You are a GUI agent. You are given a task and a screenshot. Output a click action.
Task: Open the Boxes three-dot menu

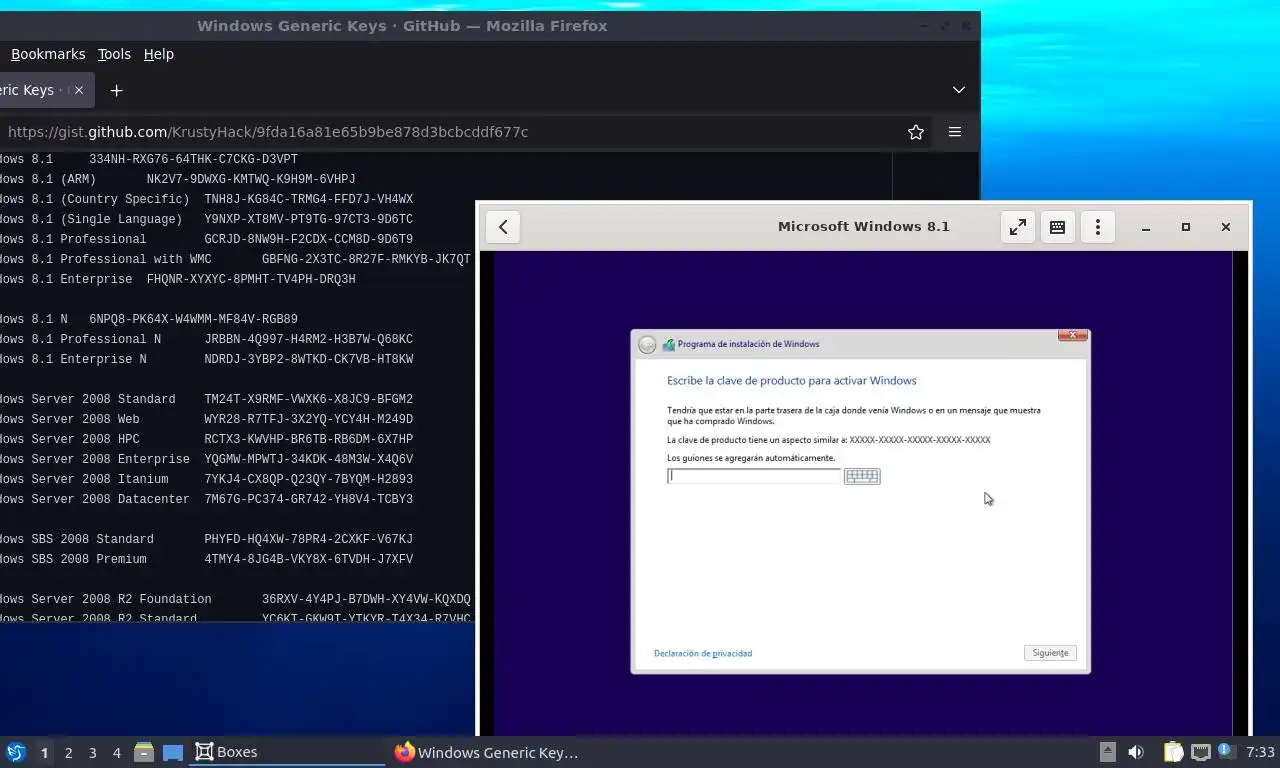point(1097,227)
